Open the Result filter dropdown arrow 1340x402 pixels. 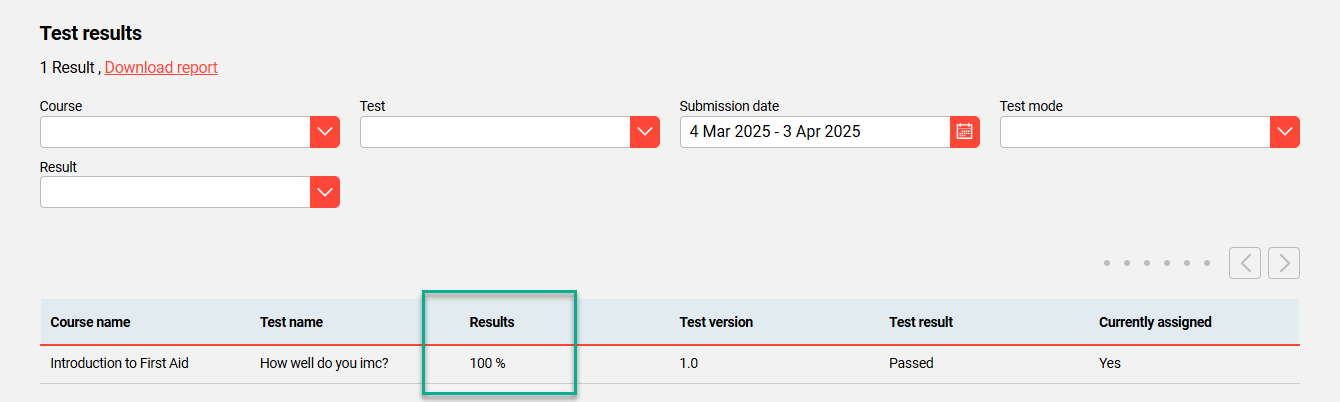coord(324,192)
